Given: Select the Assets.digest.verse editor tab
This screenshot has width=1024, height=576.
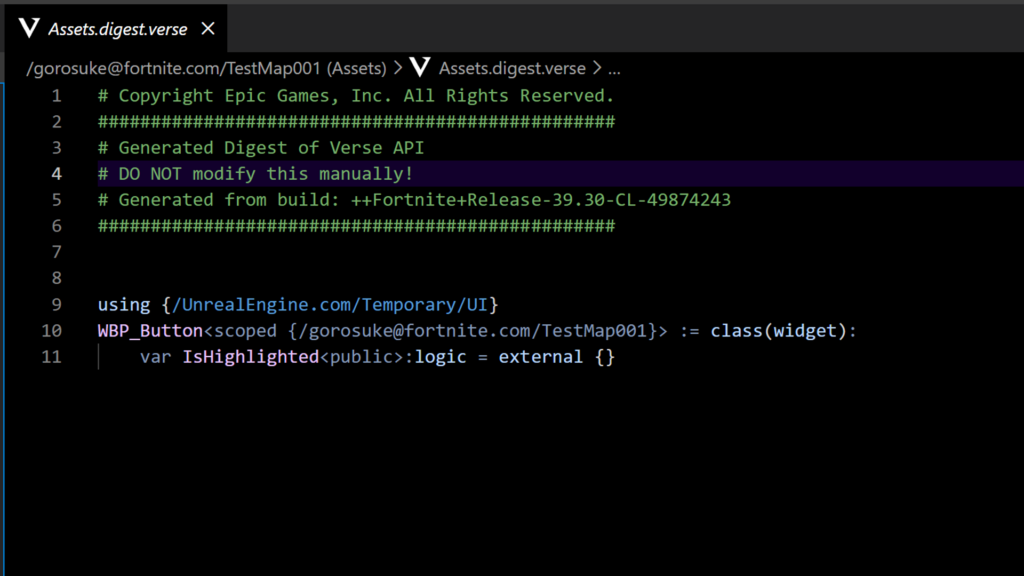Looking at the screenshot, I should tap(117, 29).
